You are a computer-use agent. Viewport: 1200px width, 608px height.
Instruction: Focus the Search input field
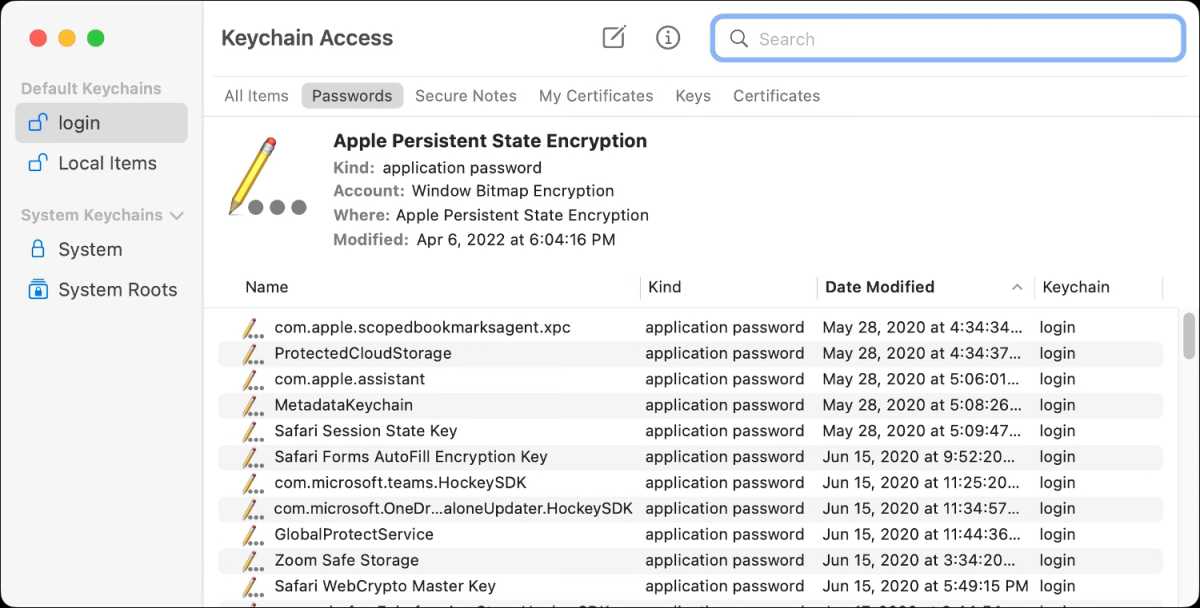coord(948,39)
